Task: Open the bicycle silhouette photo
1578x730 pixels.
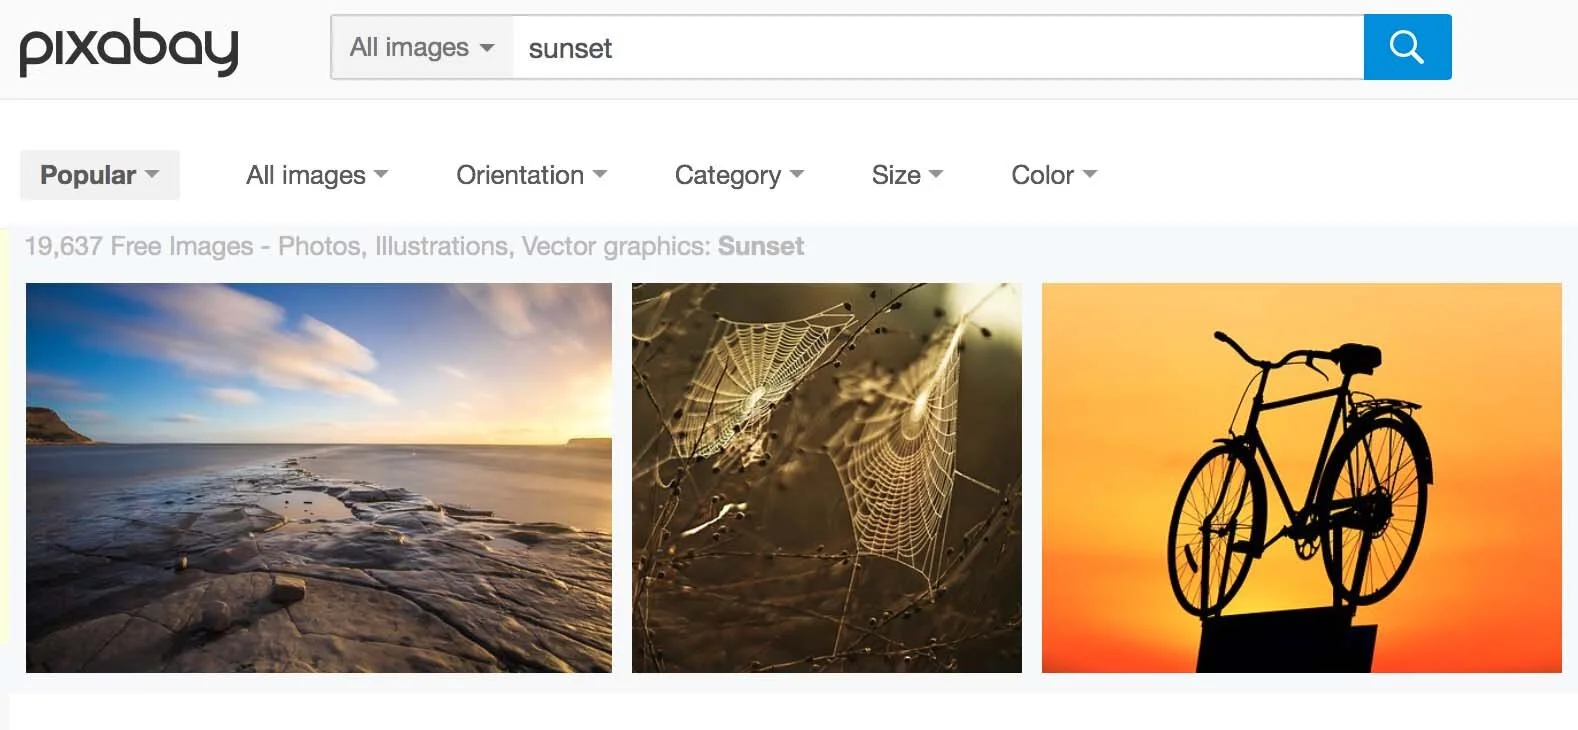Action: [1302, 478]
